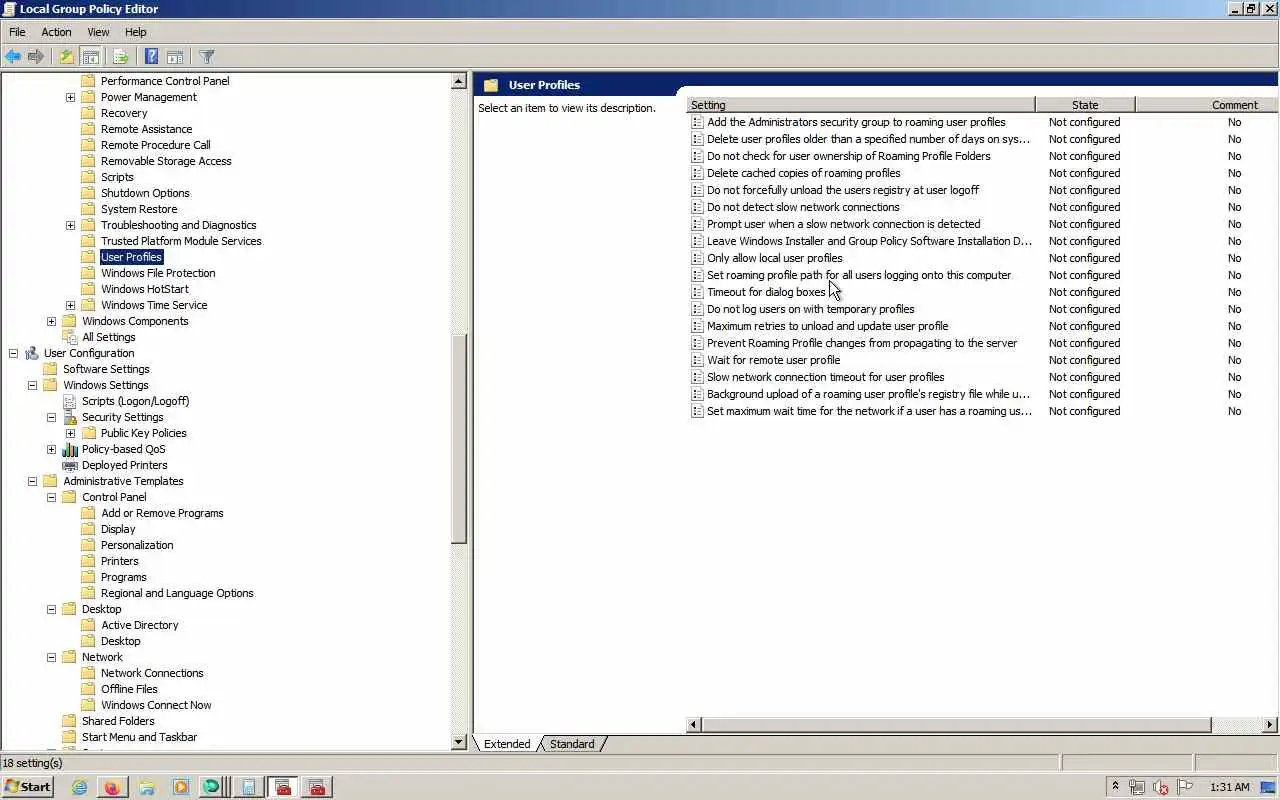Click the 'Only allow local user profiles' policy icon
Screen dimensions: 1280x800
pos(698,258)
